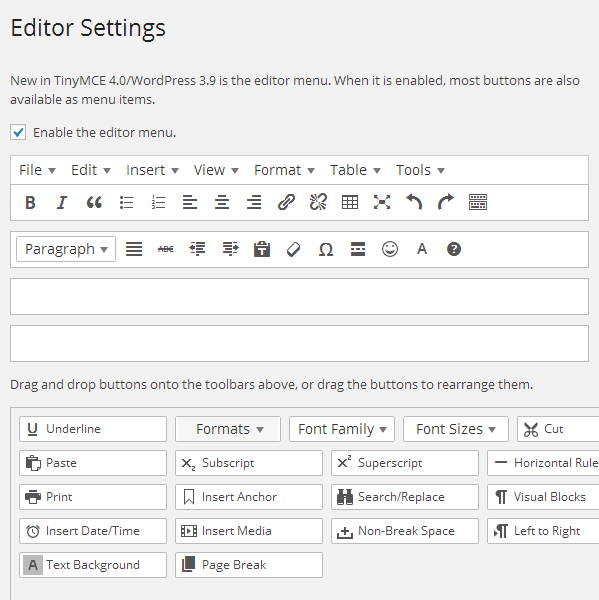This screenshot has height=600, width=599.
Task: Click the Insert link icon
Action: point(286,202)
